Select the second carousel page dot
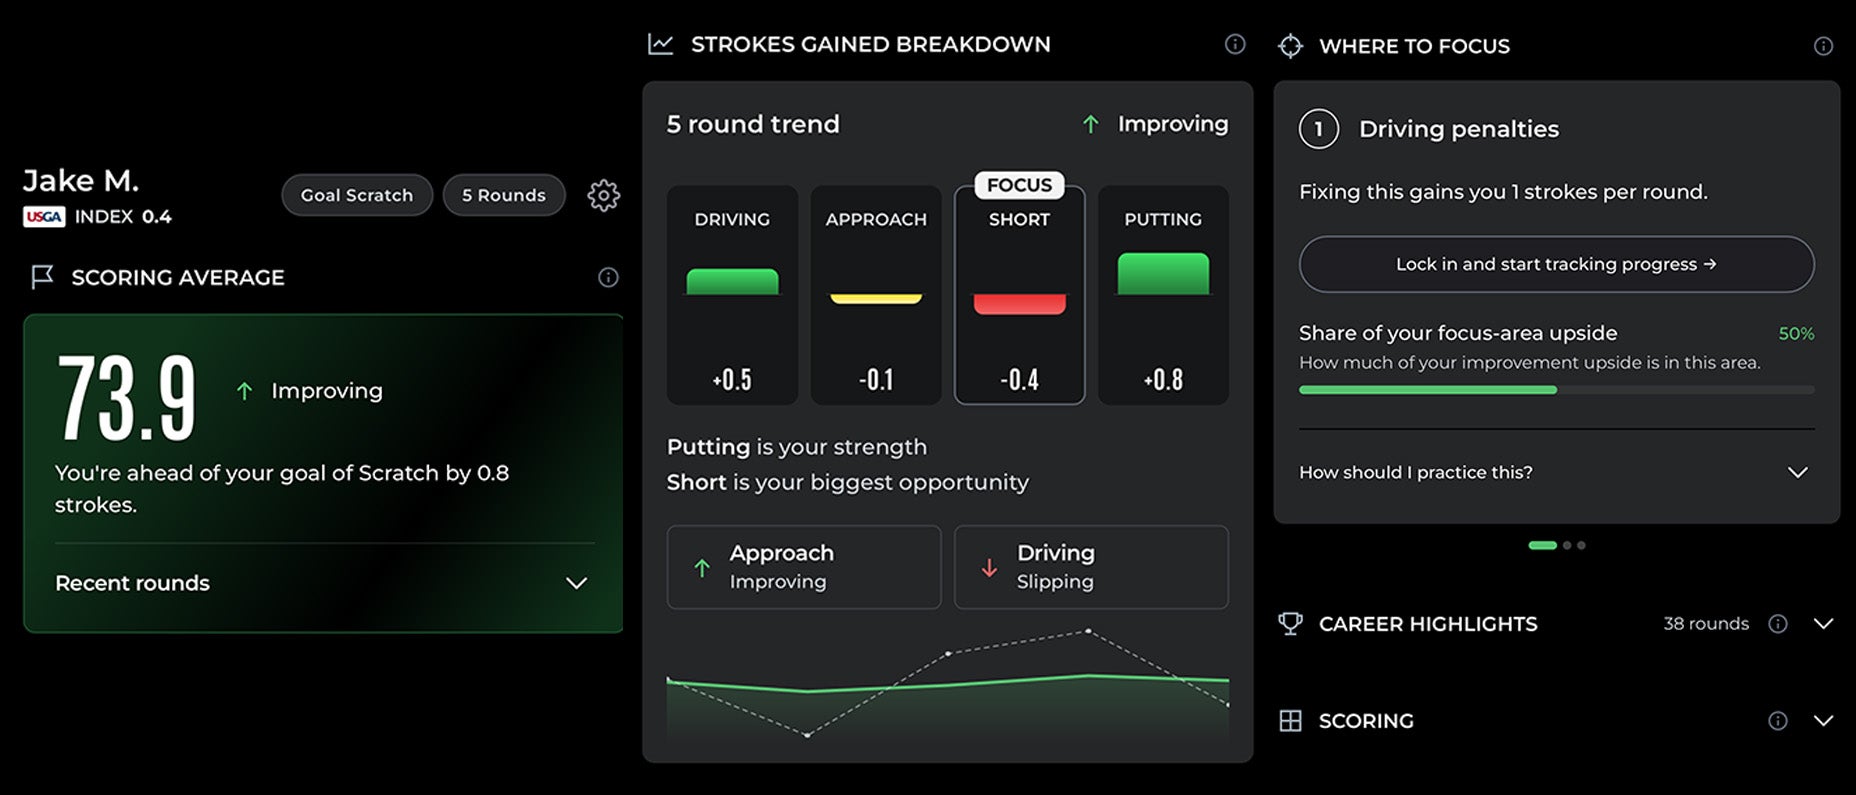The image size is (1856, 795). point(1567,545)
